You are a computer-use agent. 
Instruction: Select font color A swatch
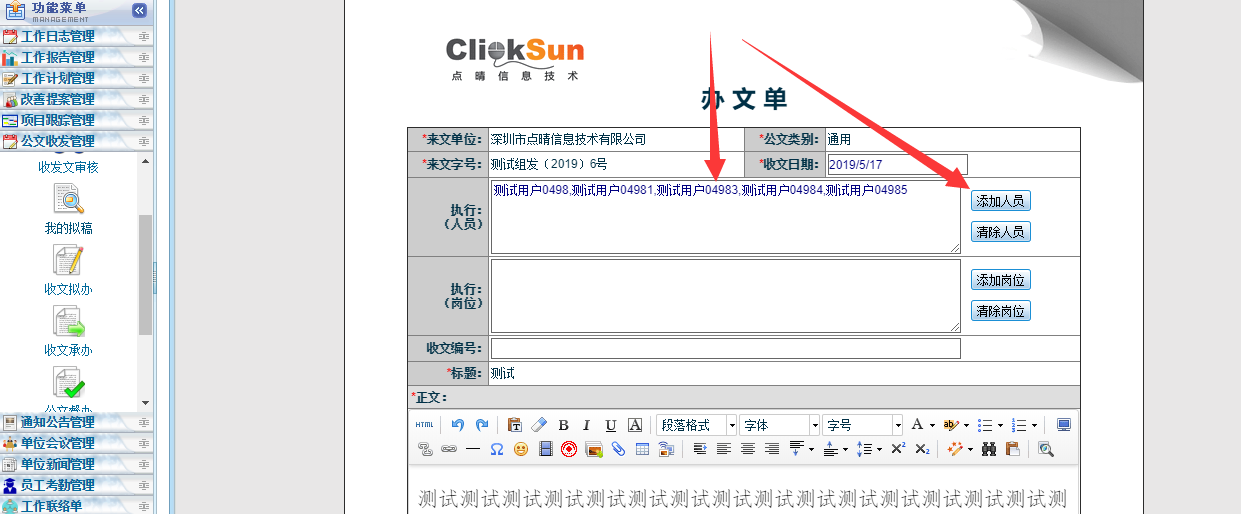[x=917, y=425]
